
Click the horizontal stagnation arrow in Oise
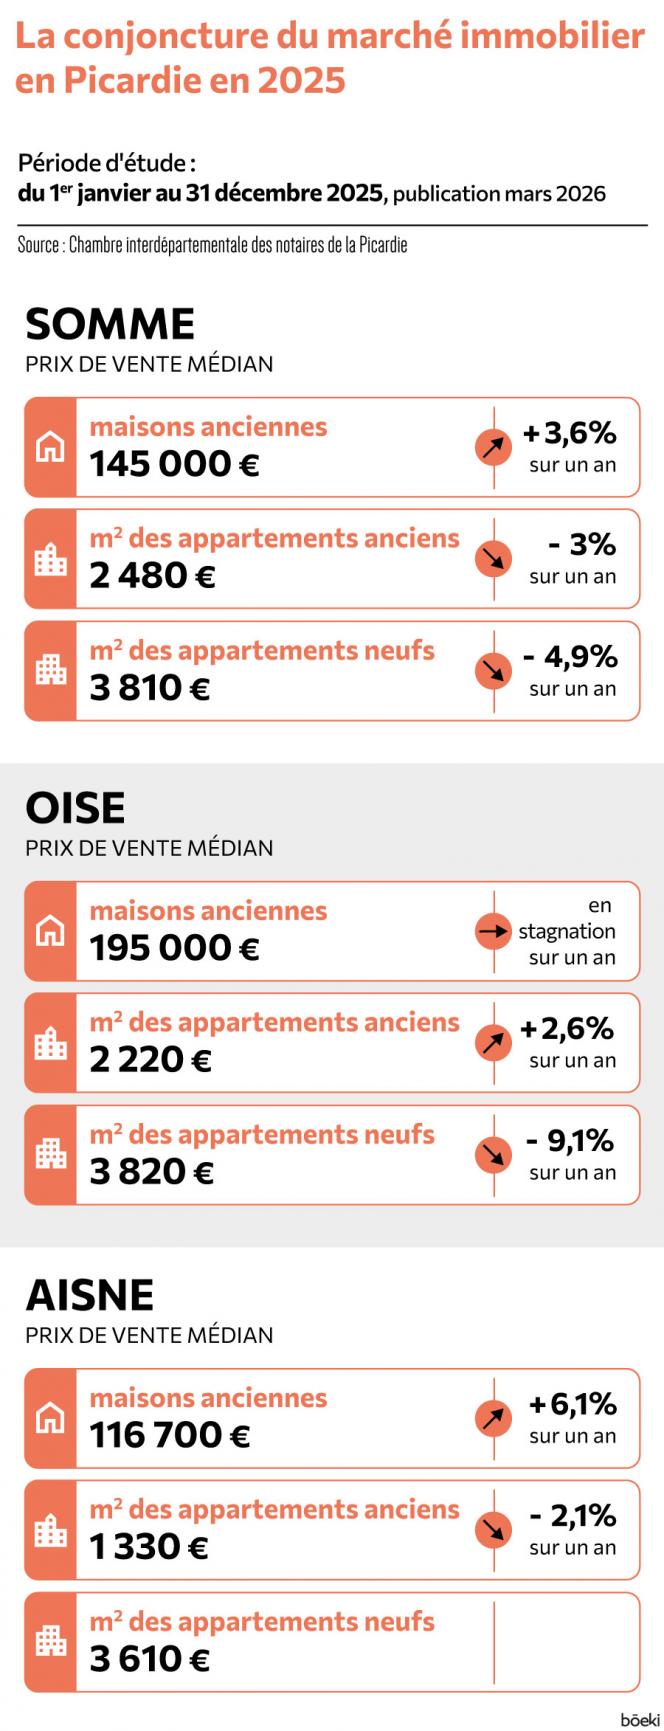click(x=493, y=931)
